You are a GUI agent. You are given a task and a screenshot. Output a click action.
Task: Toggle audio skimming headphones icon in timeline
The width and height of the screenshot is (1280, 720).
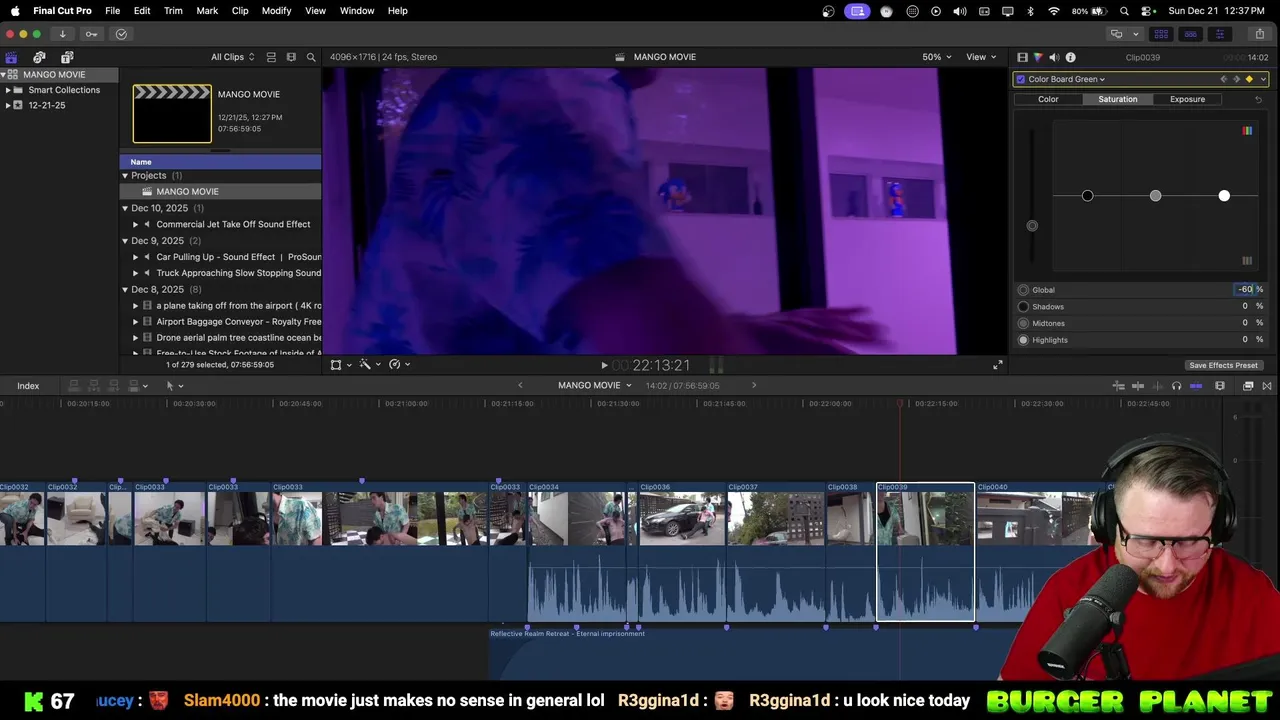coord(1176,386)
